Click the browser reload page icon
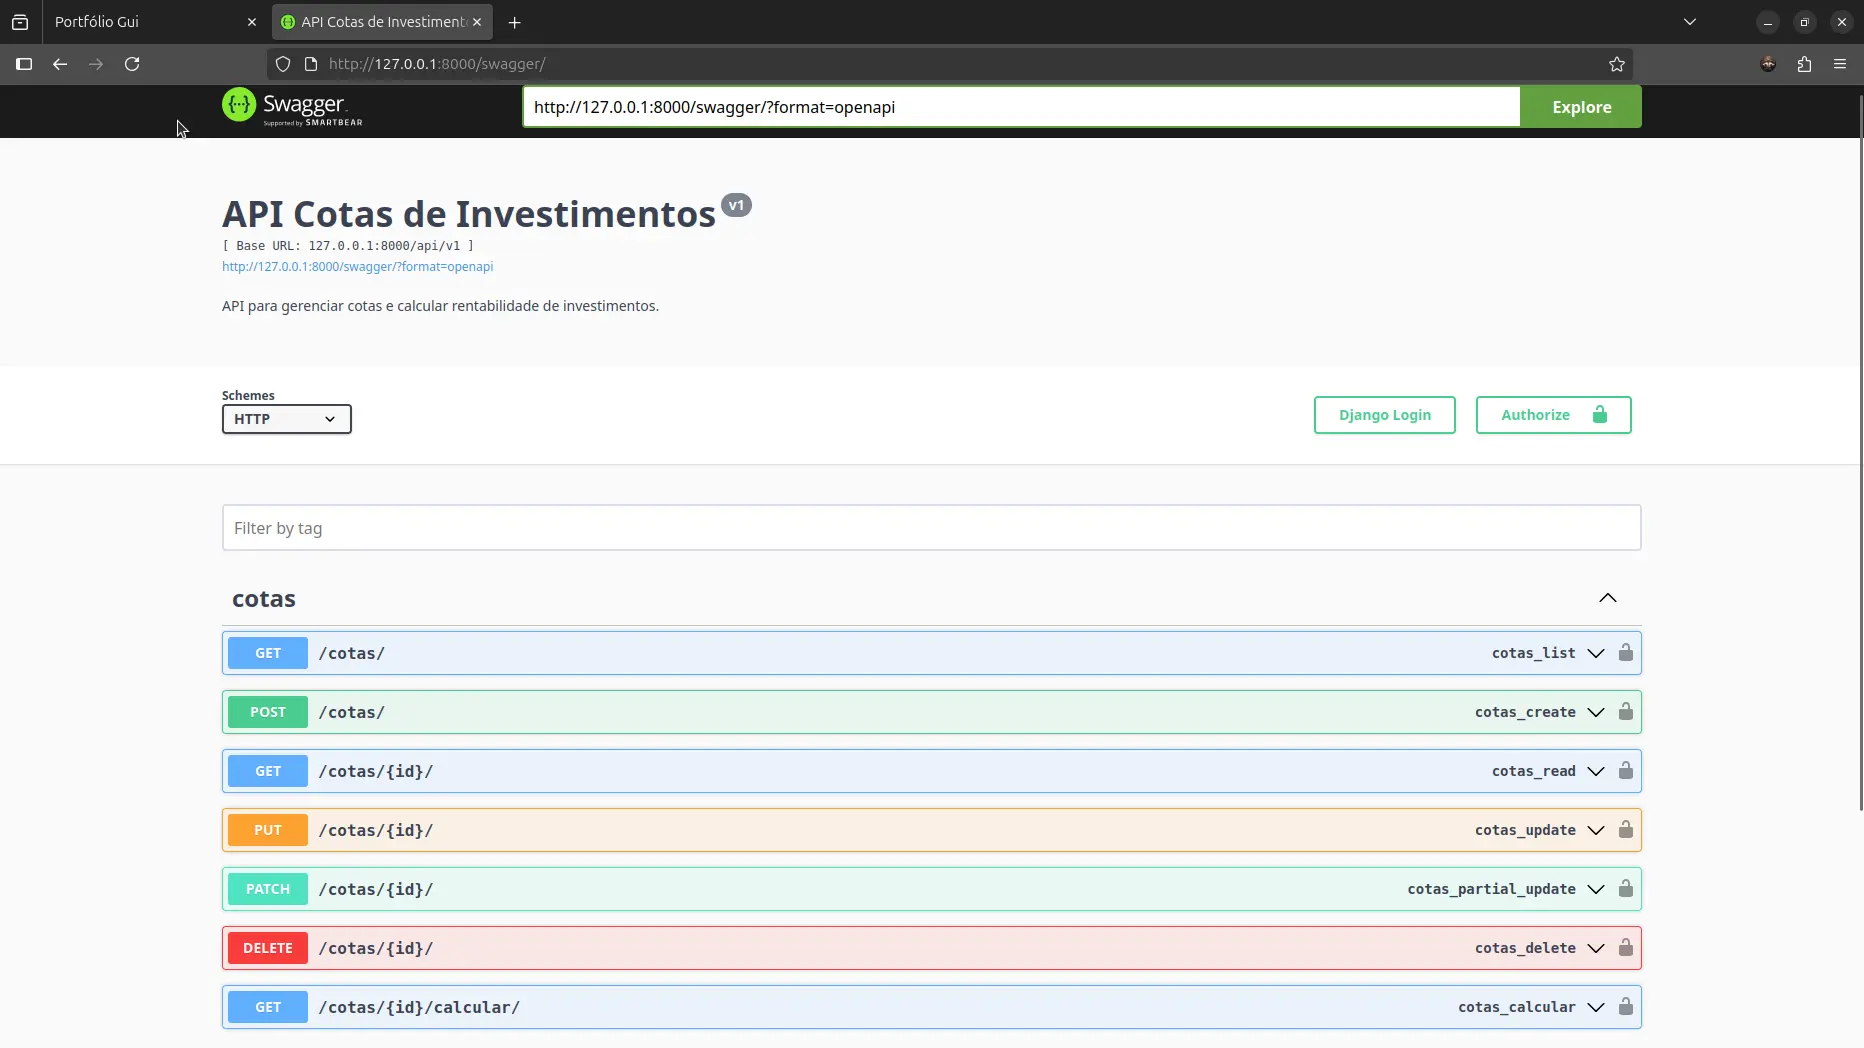 (x=132, y=64)
